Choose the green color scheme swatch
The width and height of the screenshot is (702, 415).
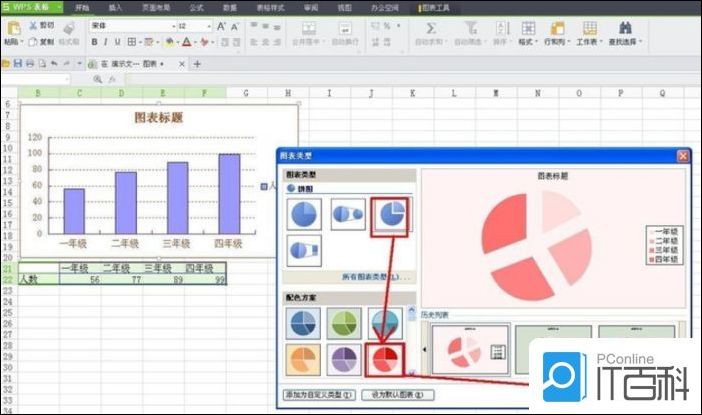click(344, 323)
